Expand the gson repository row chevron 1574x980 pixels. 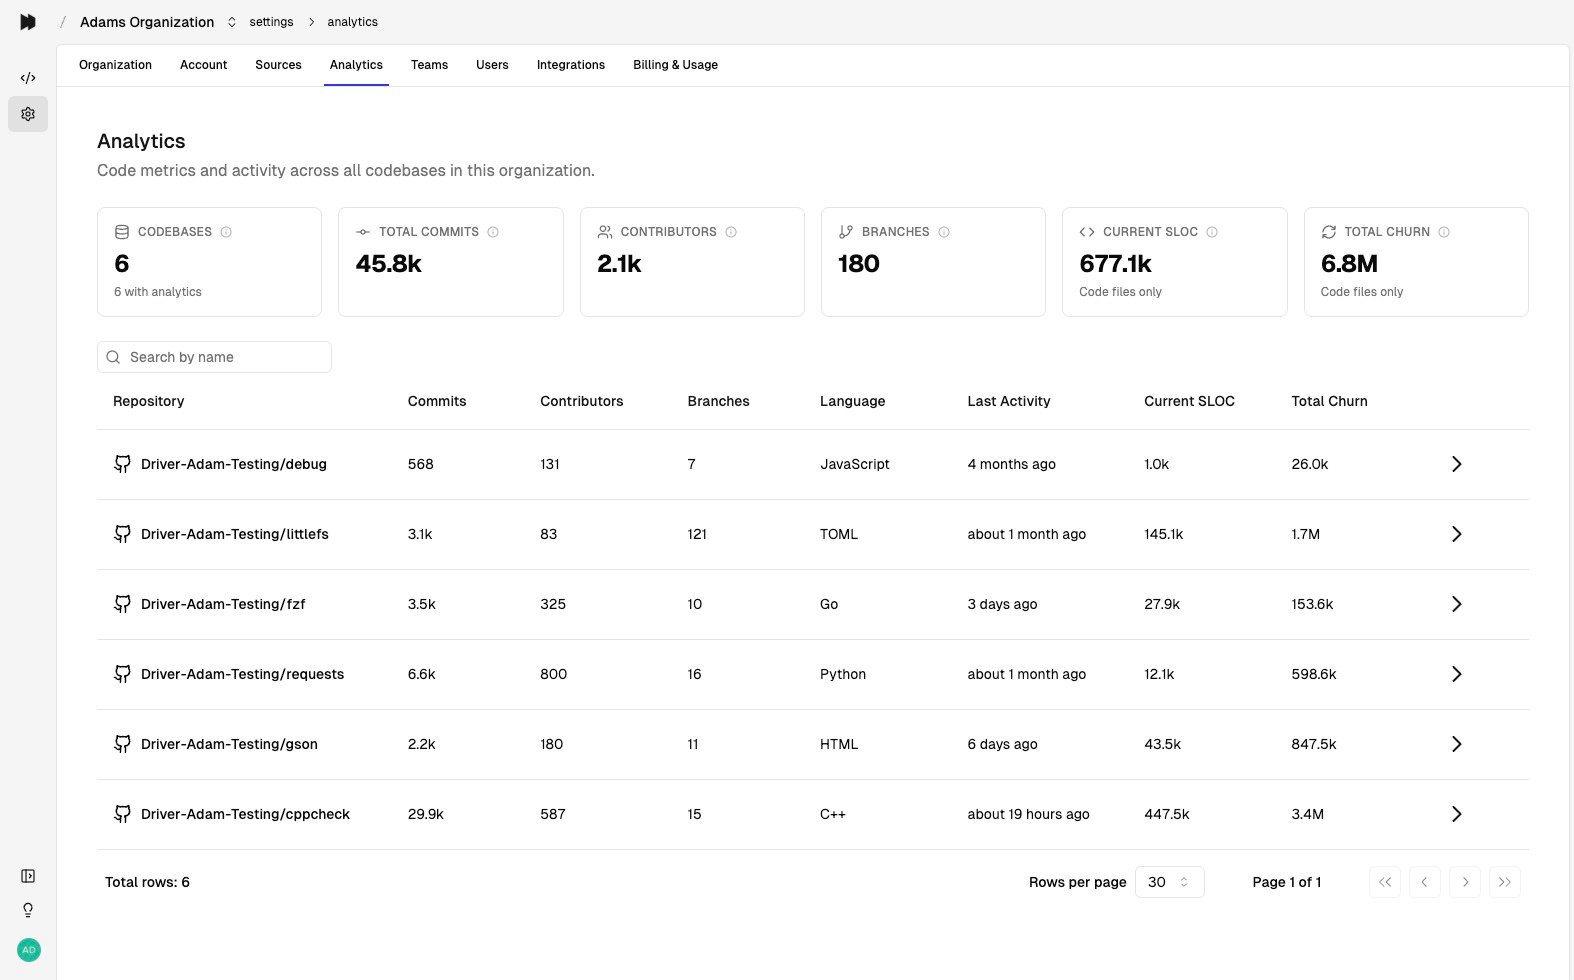(1457, 744)
